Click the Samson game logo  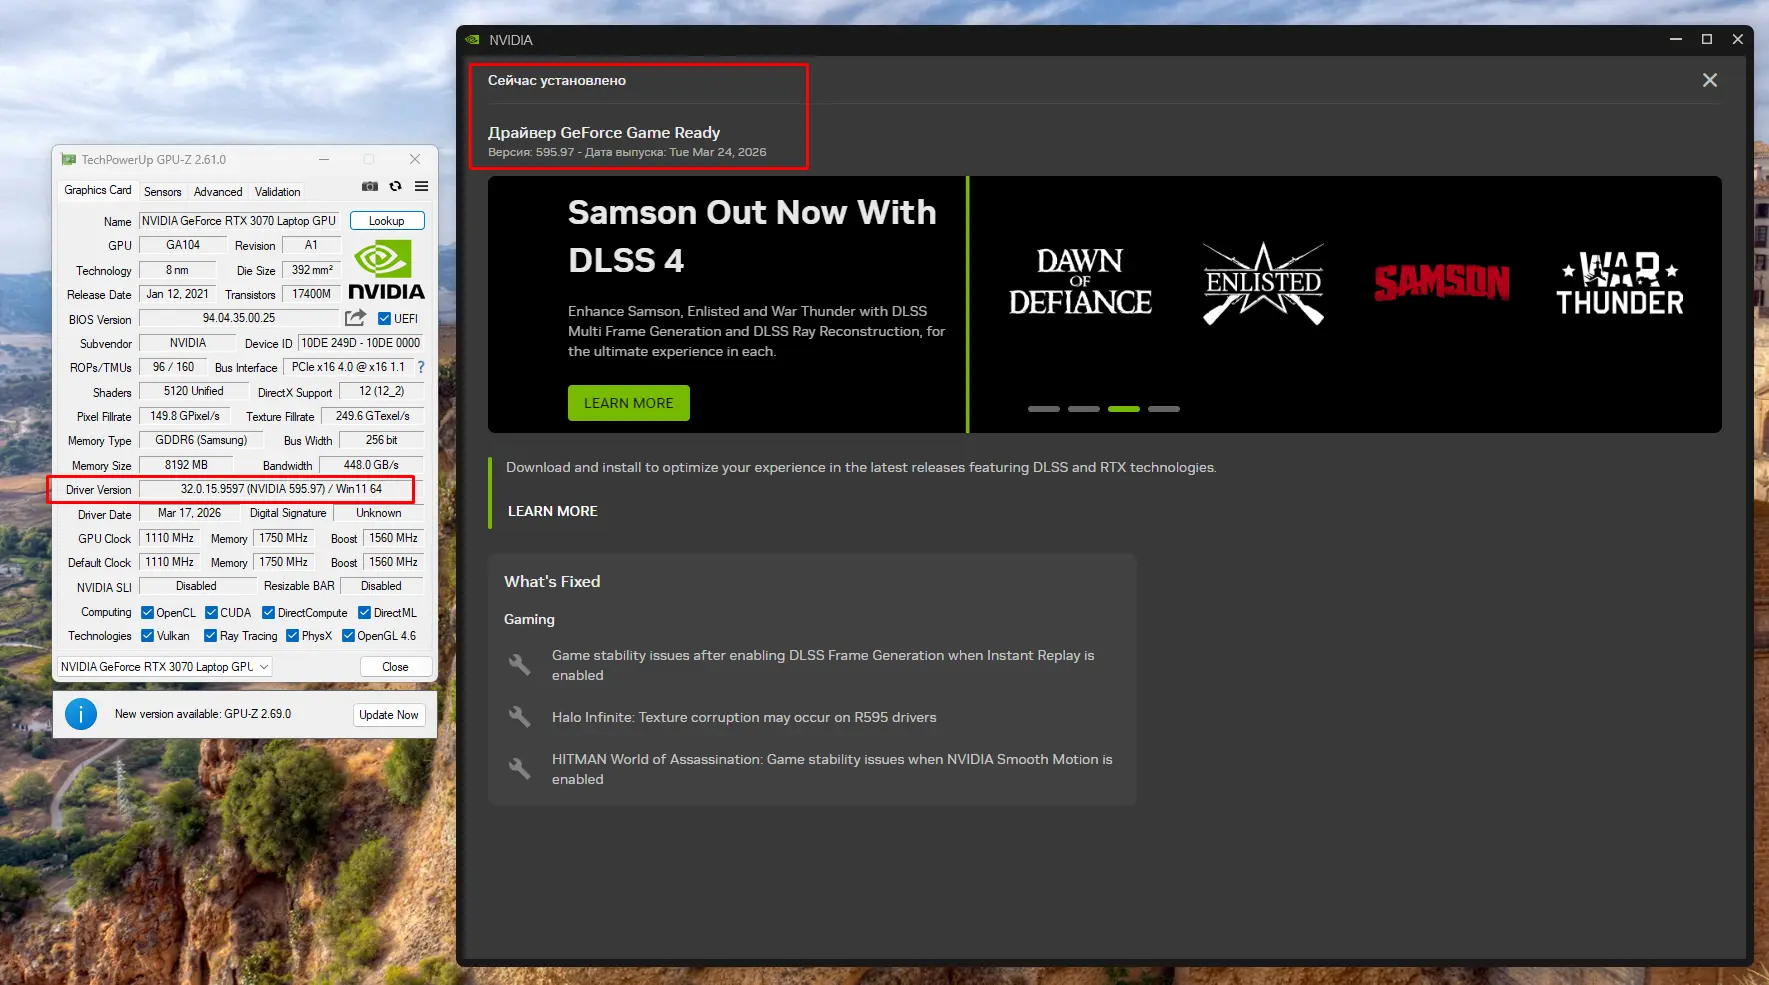1441,283
